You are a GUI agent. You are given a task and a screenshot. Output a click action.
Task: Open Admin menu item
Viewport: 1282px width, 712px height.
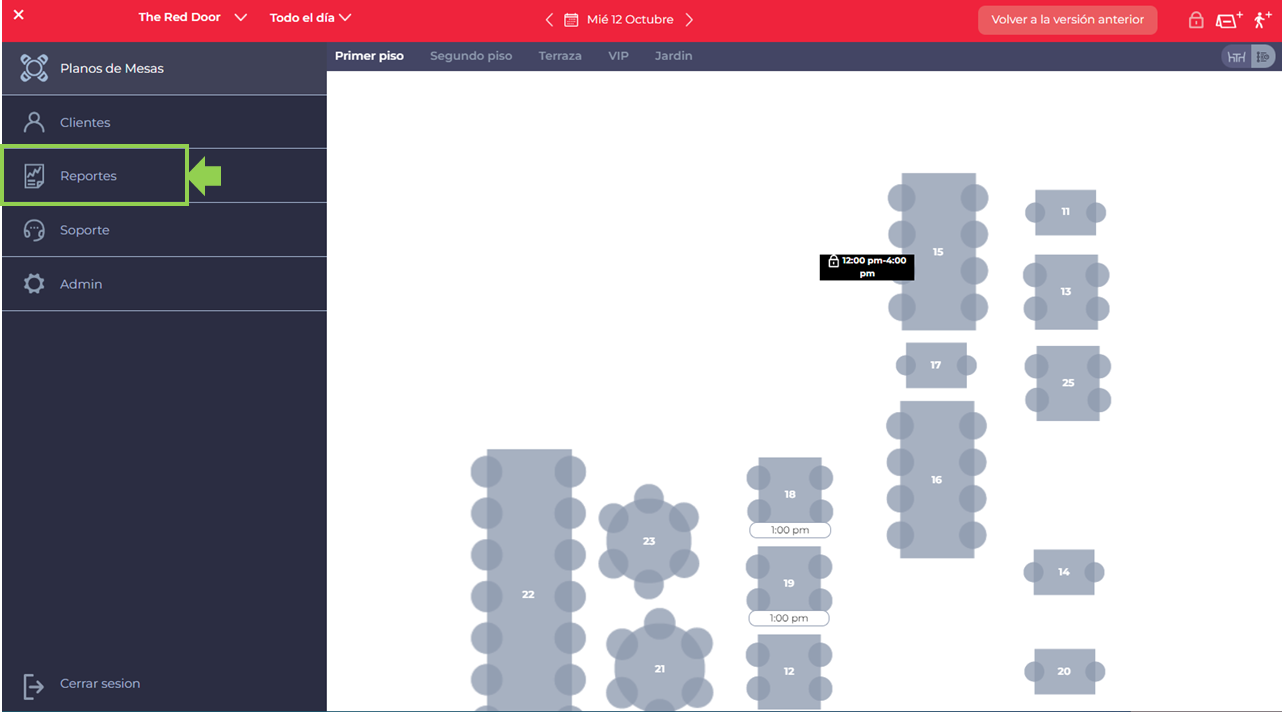pyautogui.click(x=164, y=284)
